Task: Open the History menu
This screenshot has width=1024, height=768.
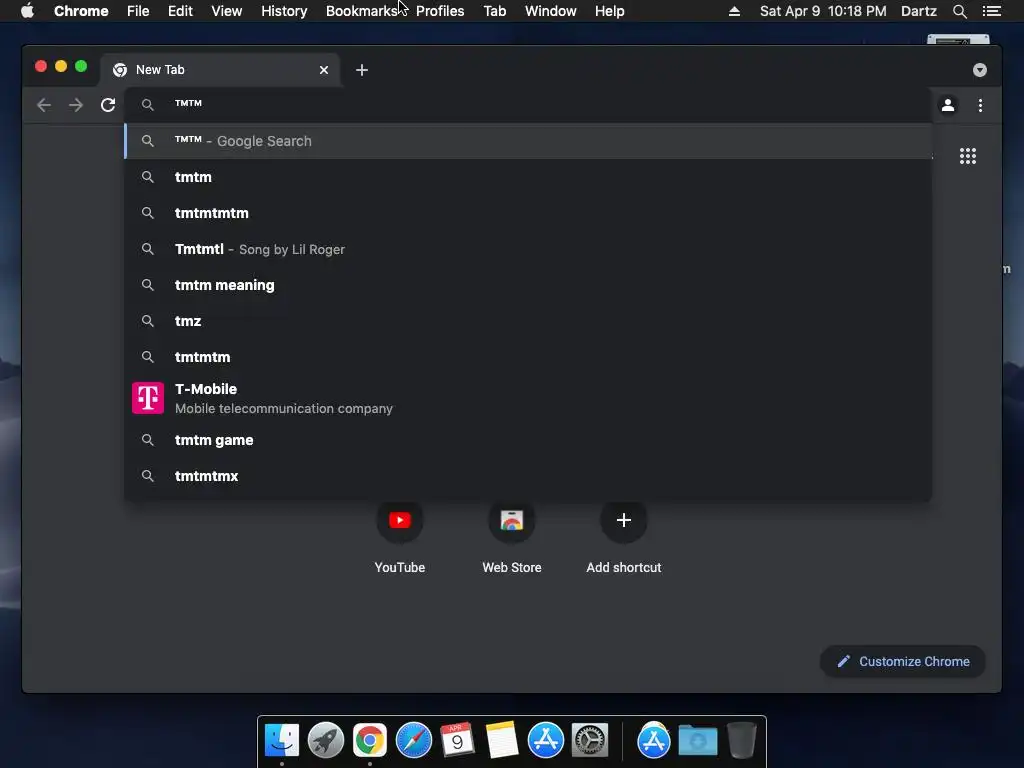Action: tap(284, 11)
